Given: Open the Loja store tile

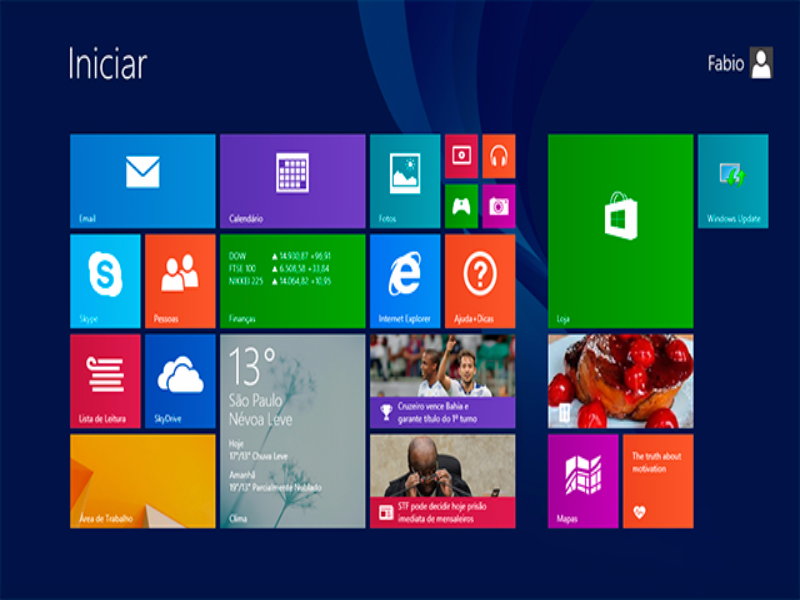Looking at the screenshot, I should coord(621,231).
